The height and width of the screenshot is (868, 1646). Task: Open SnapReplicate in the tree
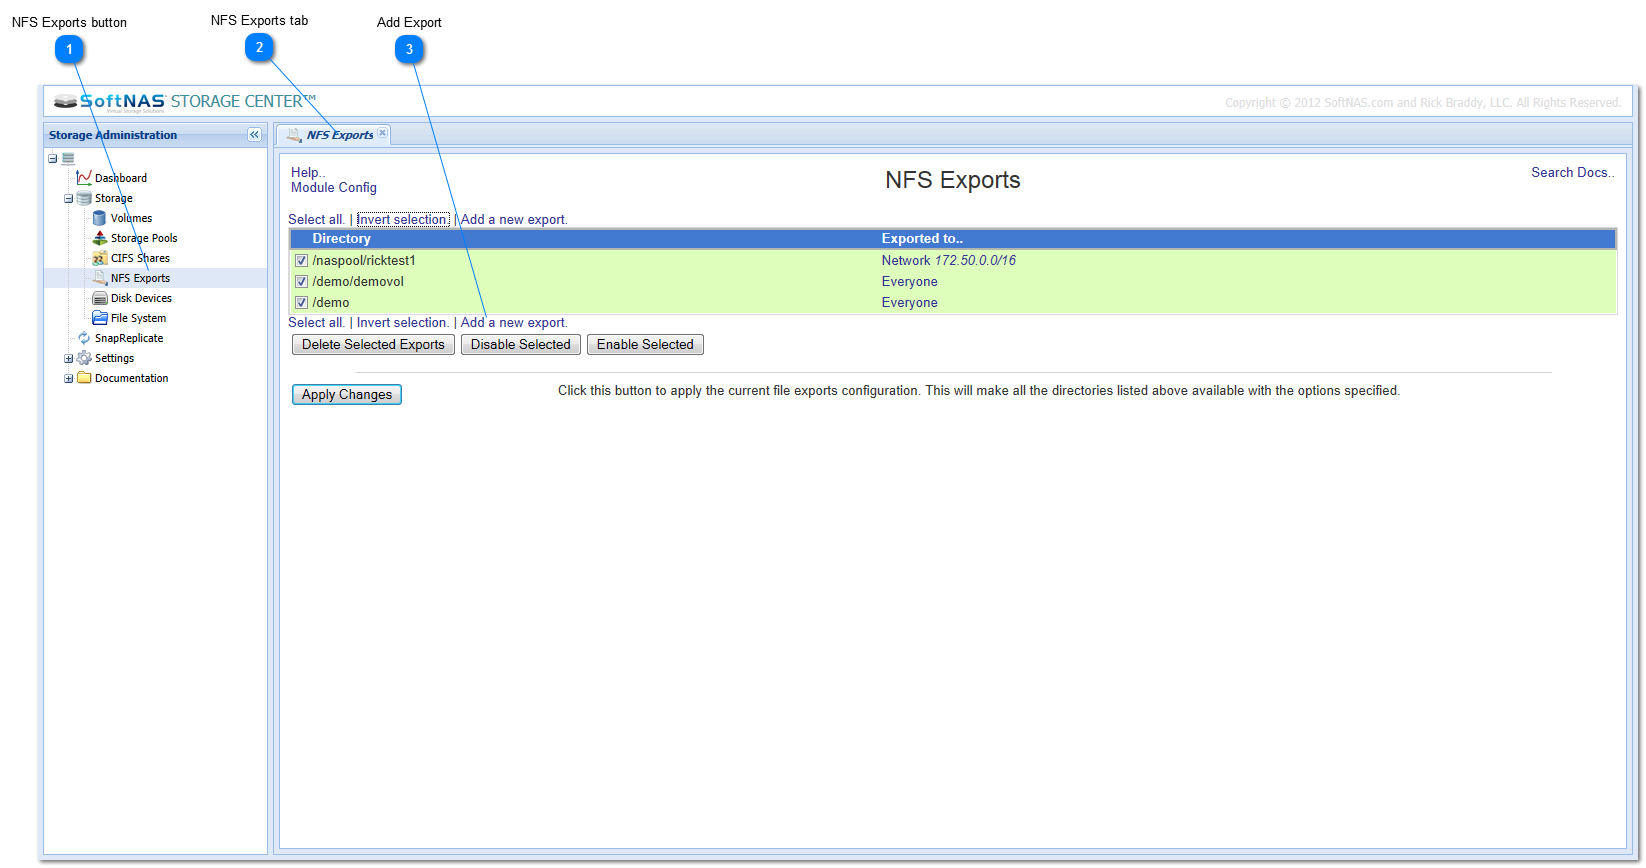coord(129,338)
